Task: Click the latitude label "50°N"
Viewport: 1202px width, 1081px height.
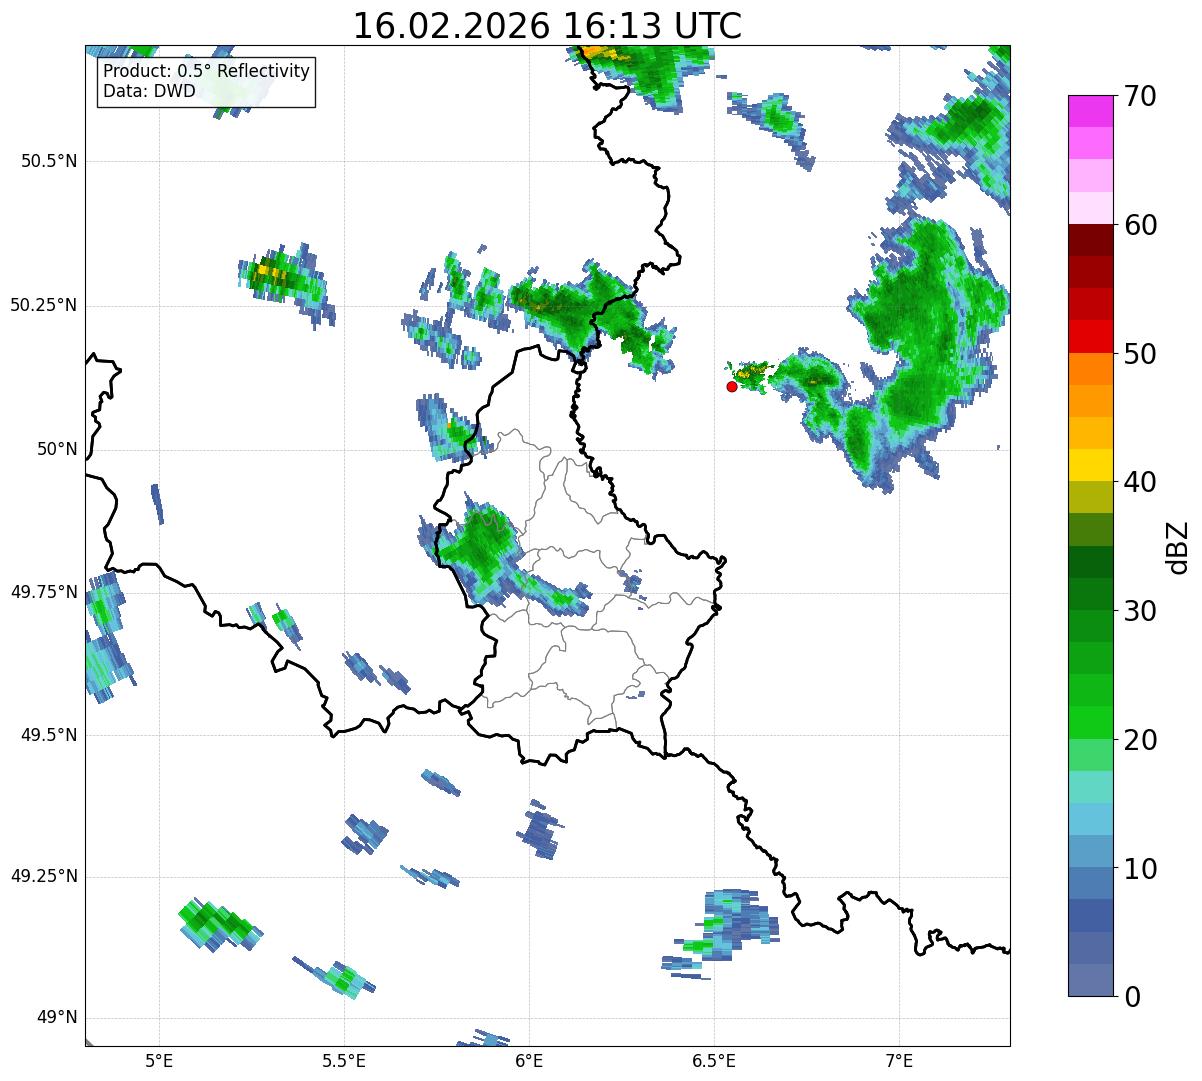Action: 57,449
